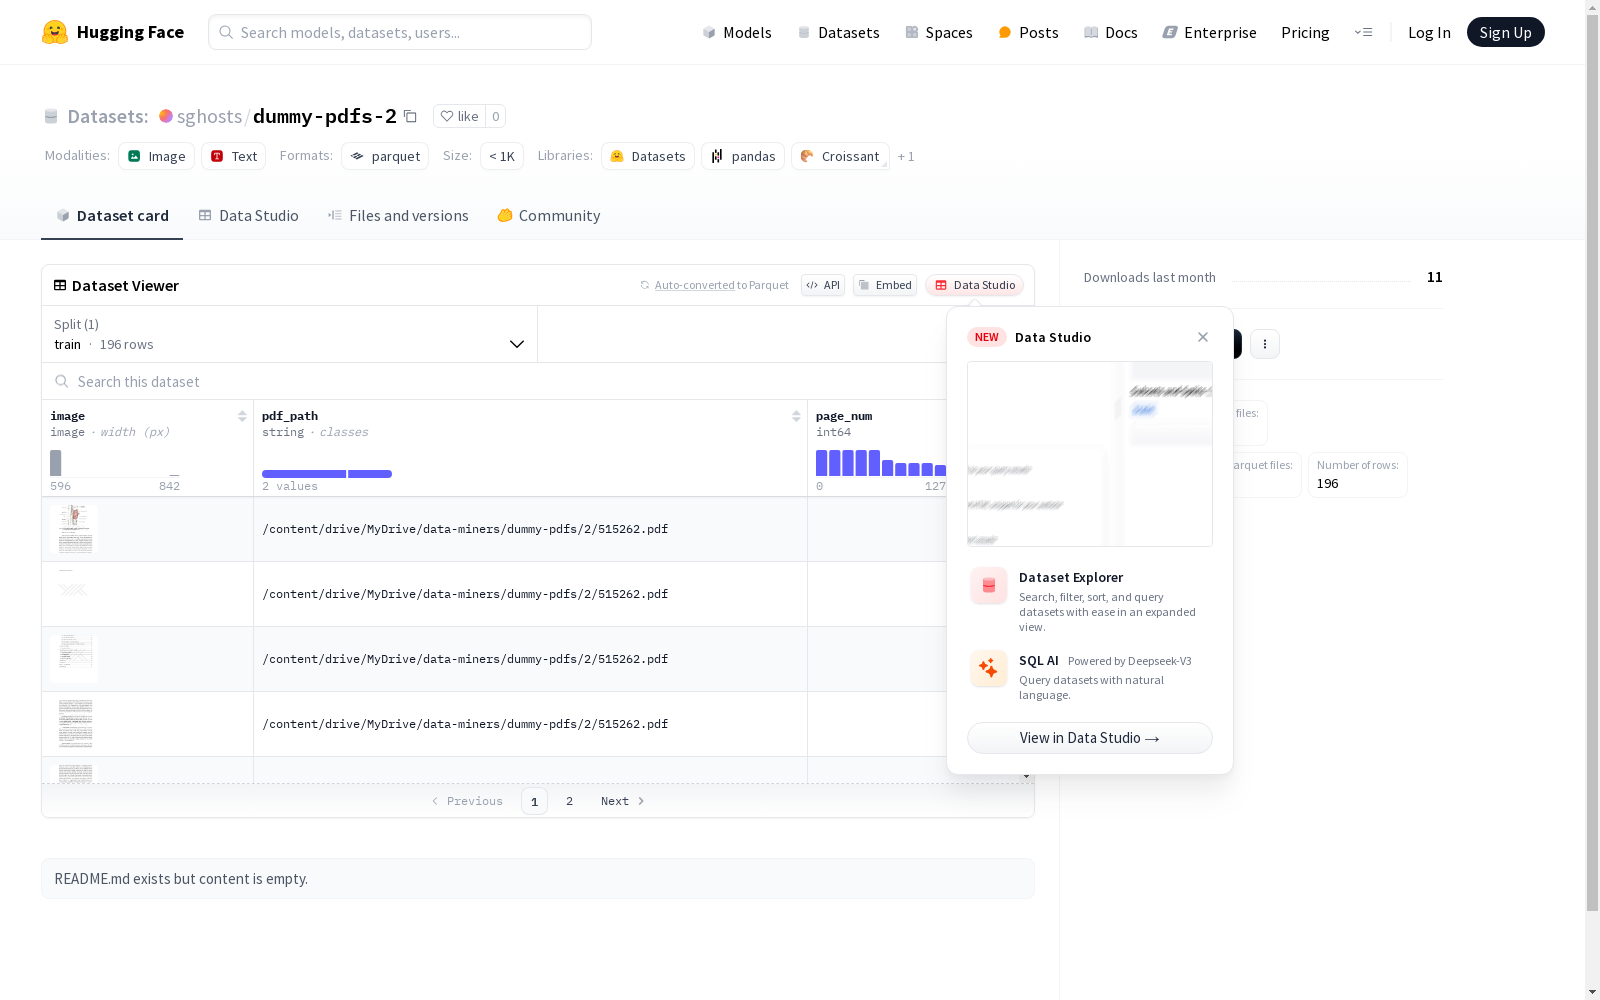Click the Dataset Explorer icon
Image resolution: width=1600 pixels, height=1000 pixels.
point(989,586)
